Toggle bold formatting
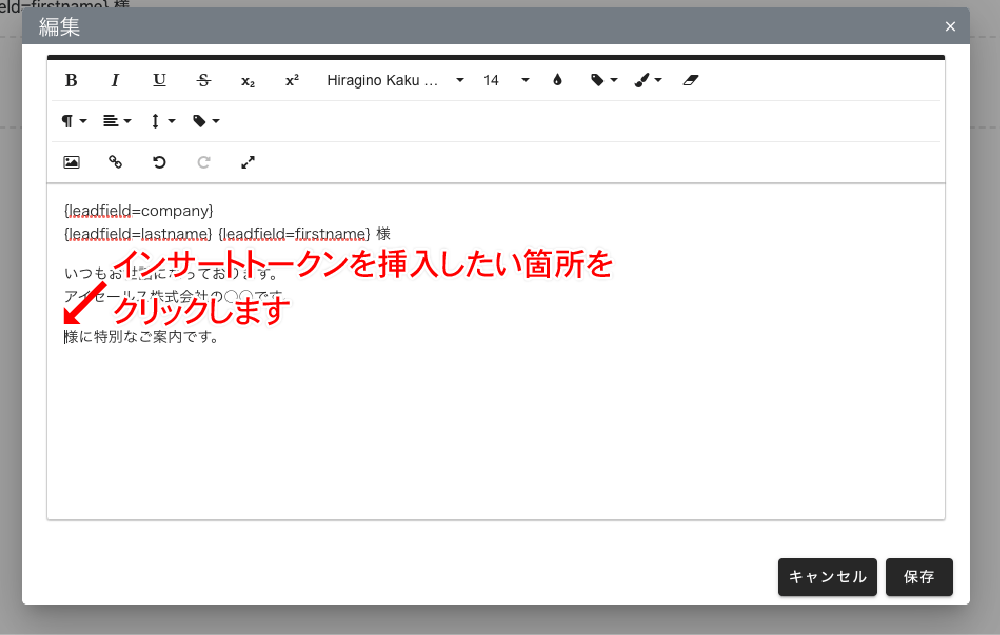The image size is (1000, 635). [71, 80]
